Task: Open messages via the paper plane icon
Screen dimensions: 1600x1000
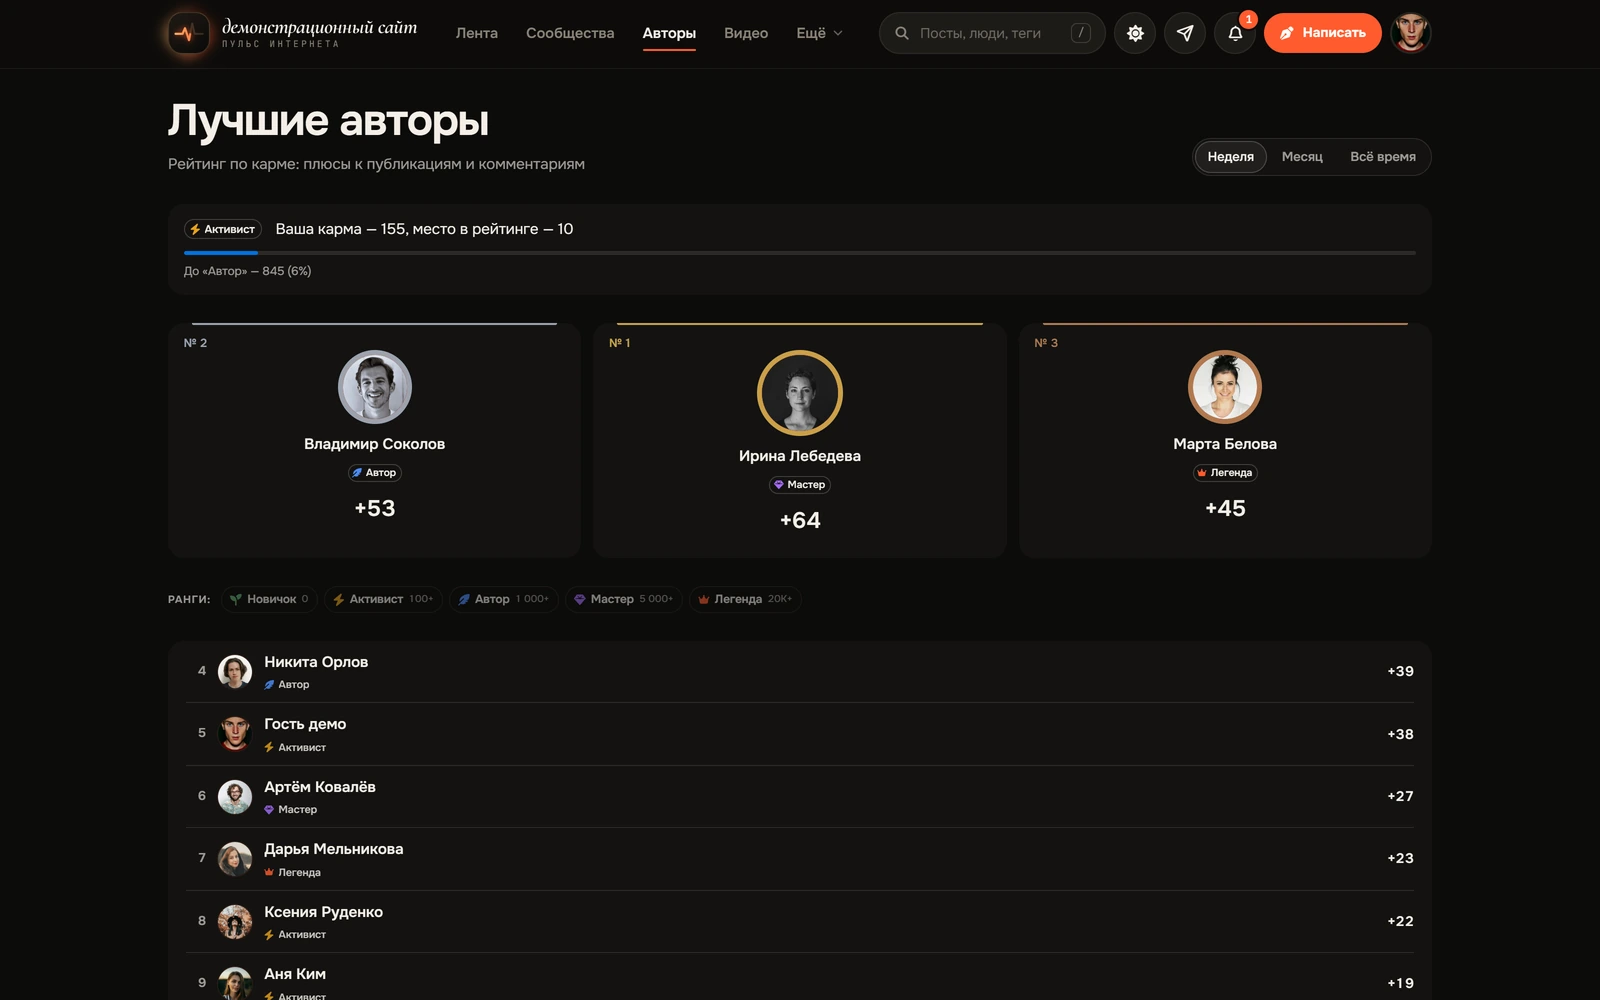Action: (1185, 33)
